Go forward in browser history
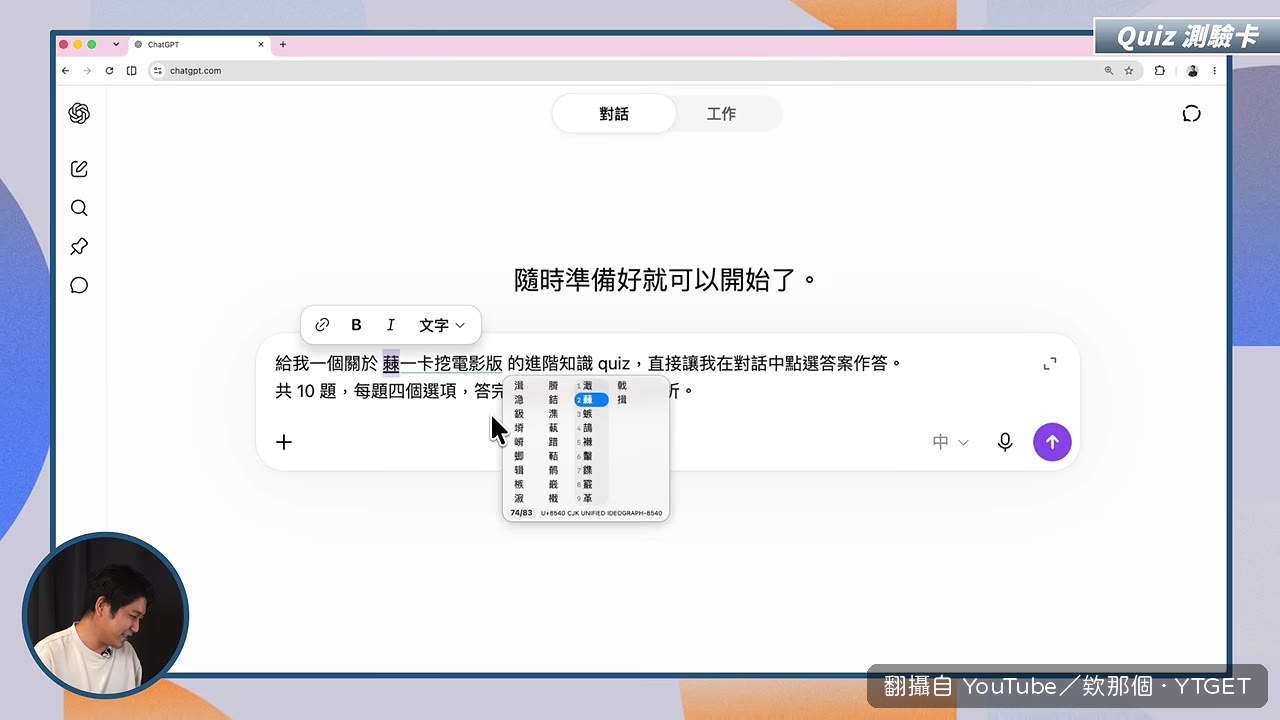The height and width of the screenshot is (720, 1280). [x=87, y=71]
